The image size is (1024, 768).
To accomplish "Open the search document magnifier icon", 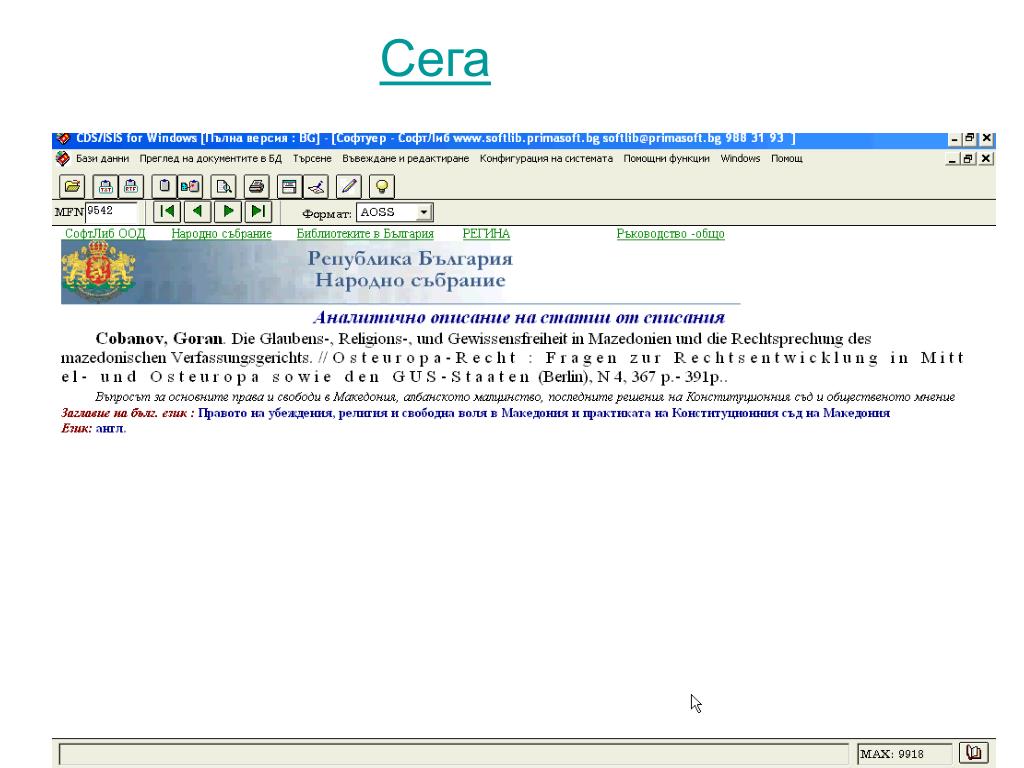I will click(223, 187).
